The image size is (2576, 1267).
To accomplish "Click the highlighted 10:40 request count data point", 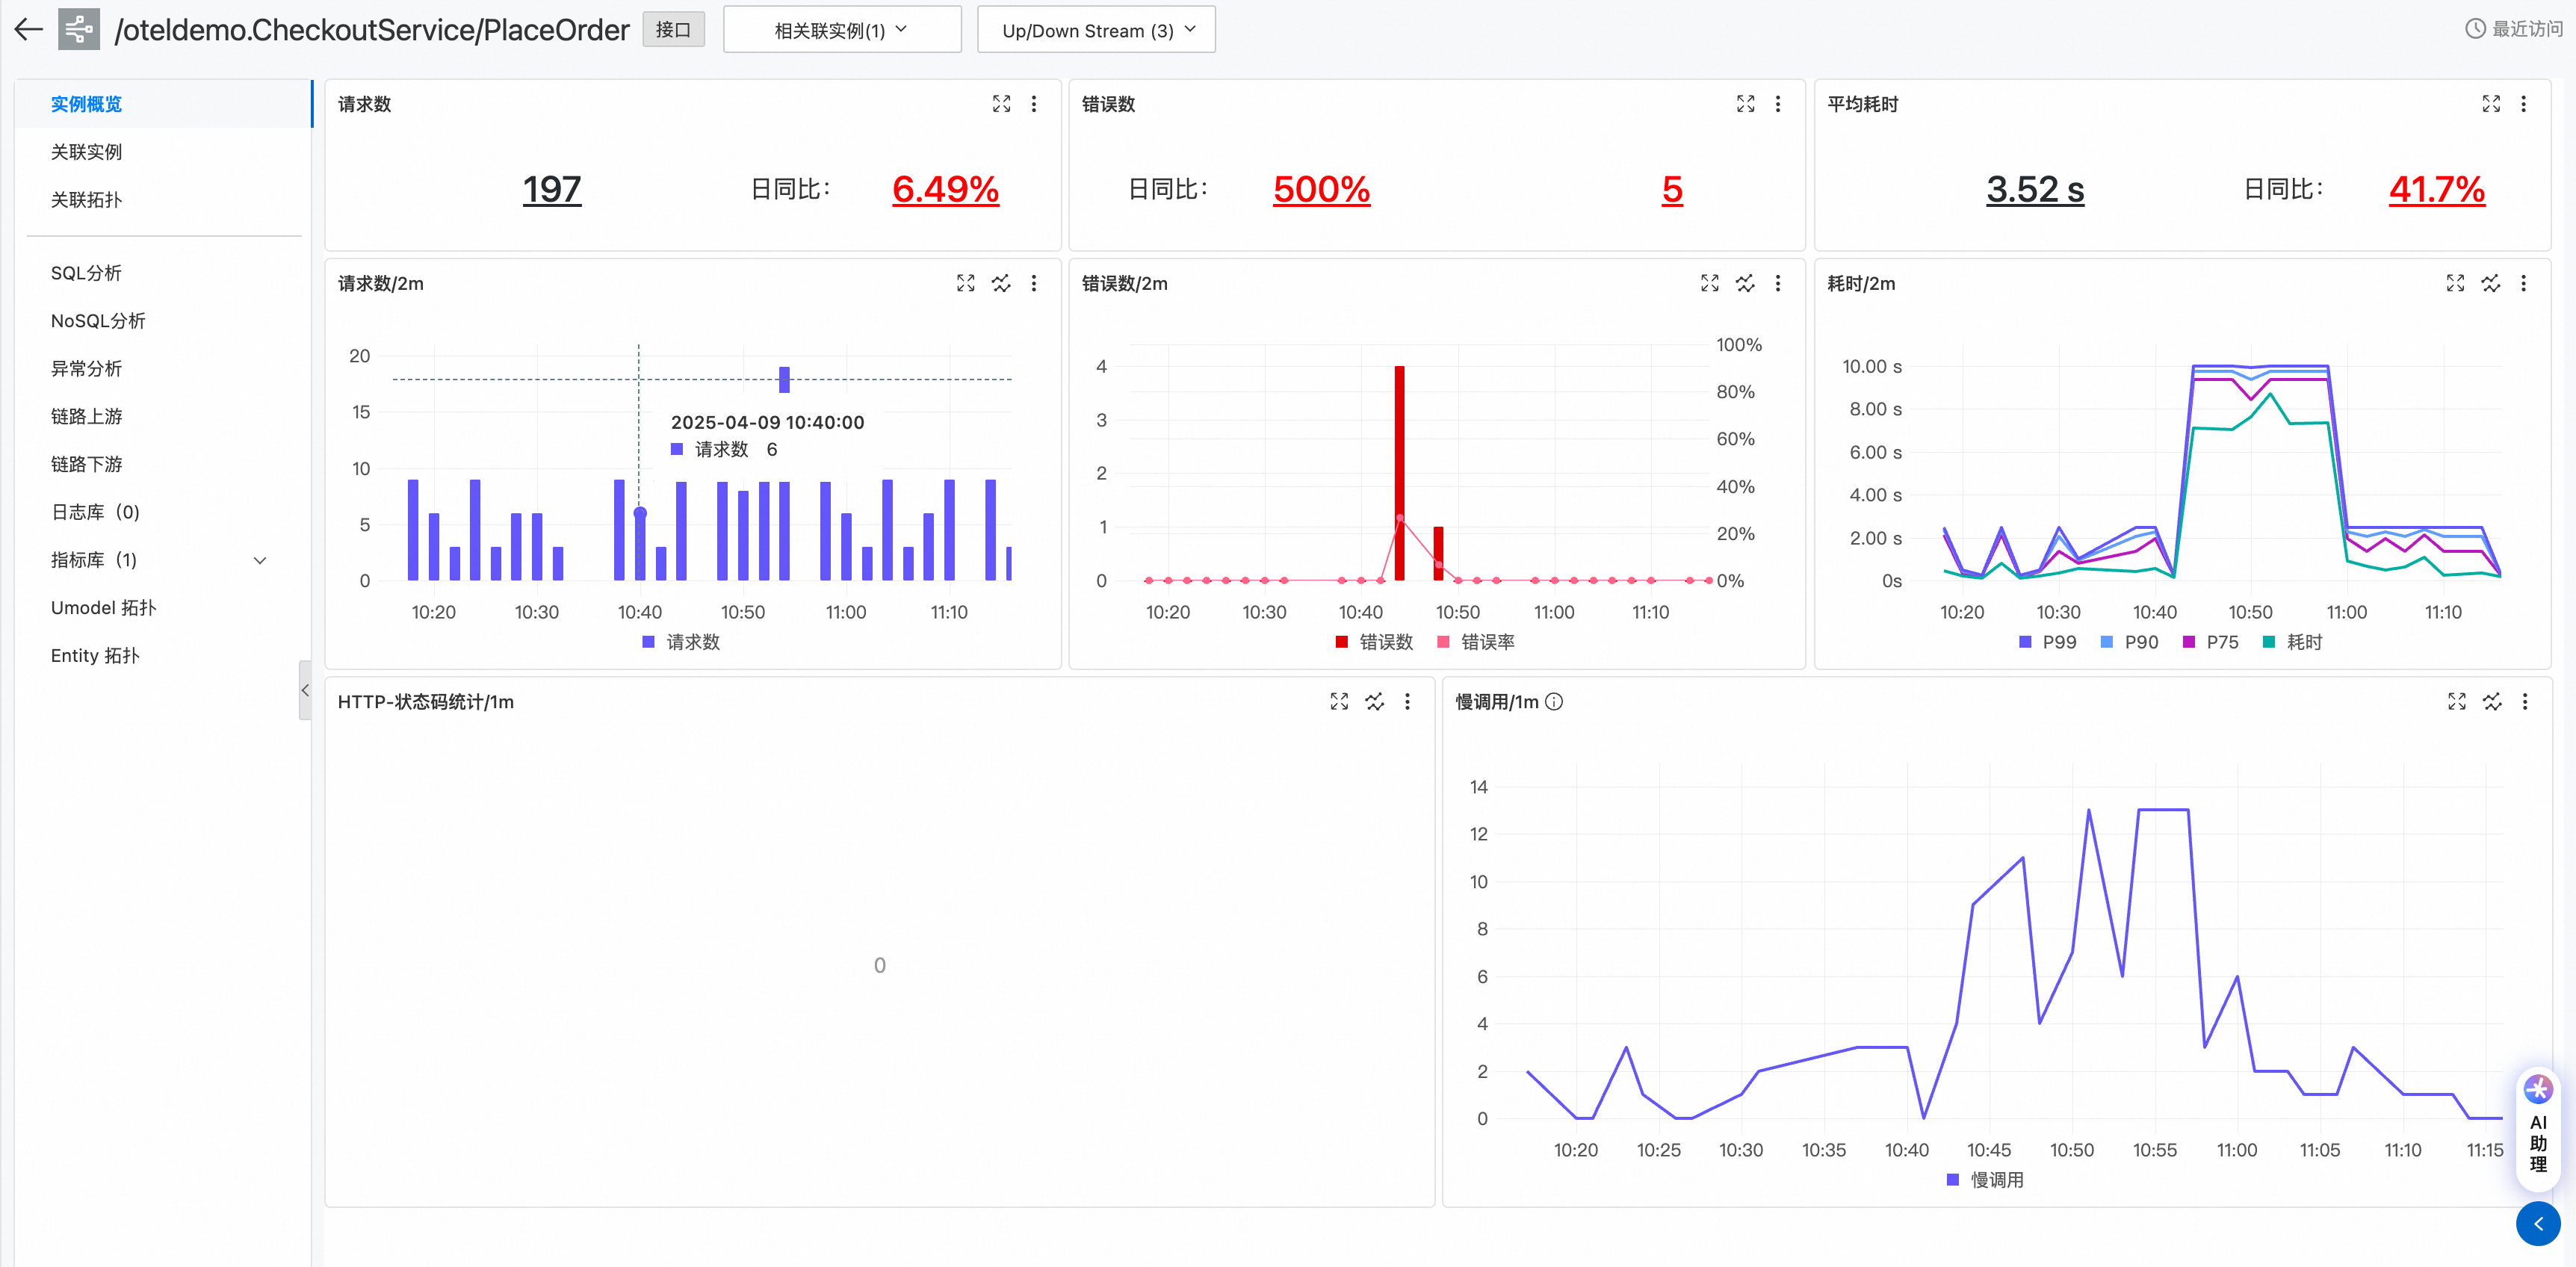I will coord(640,513).
